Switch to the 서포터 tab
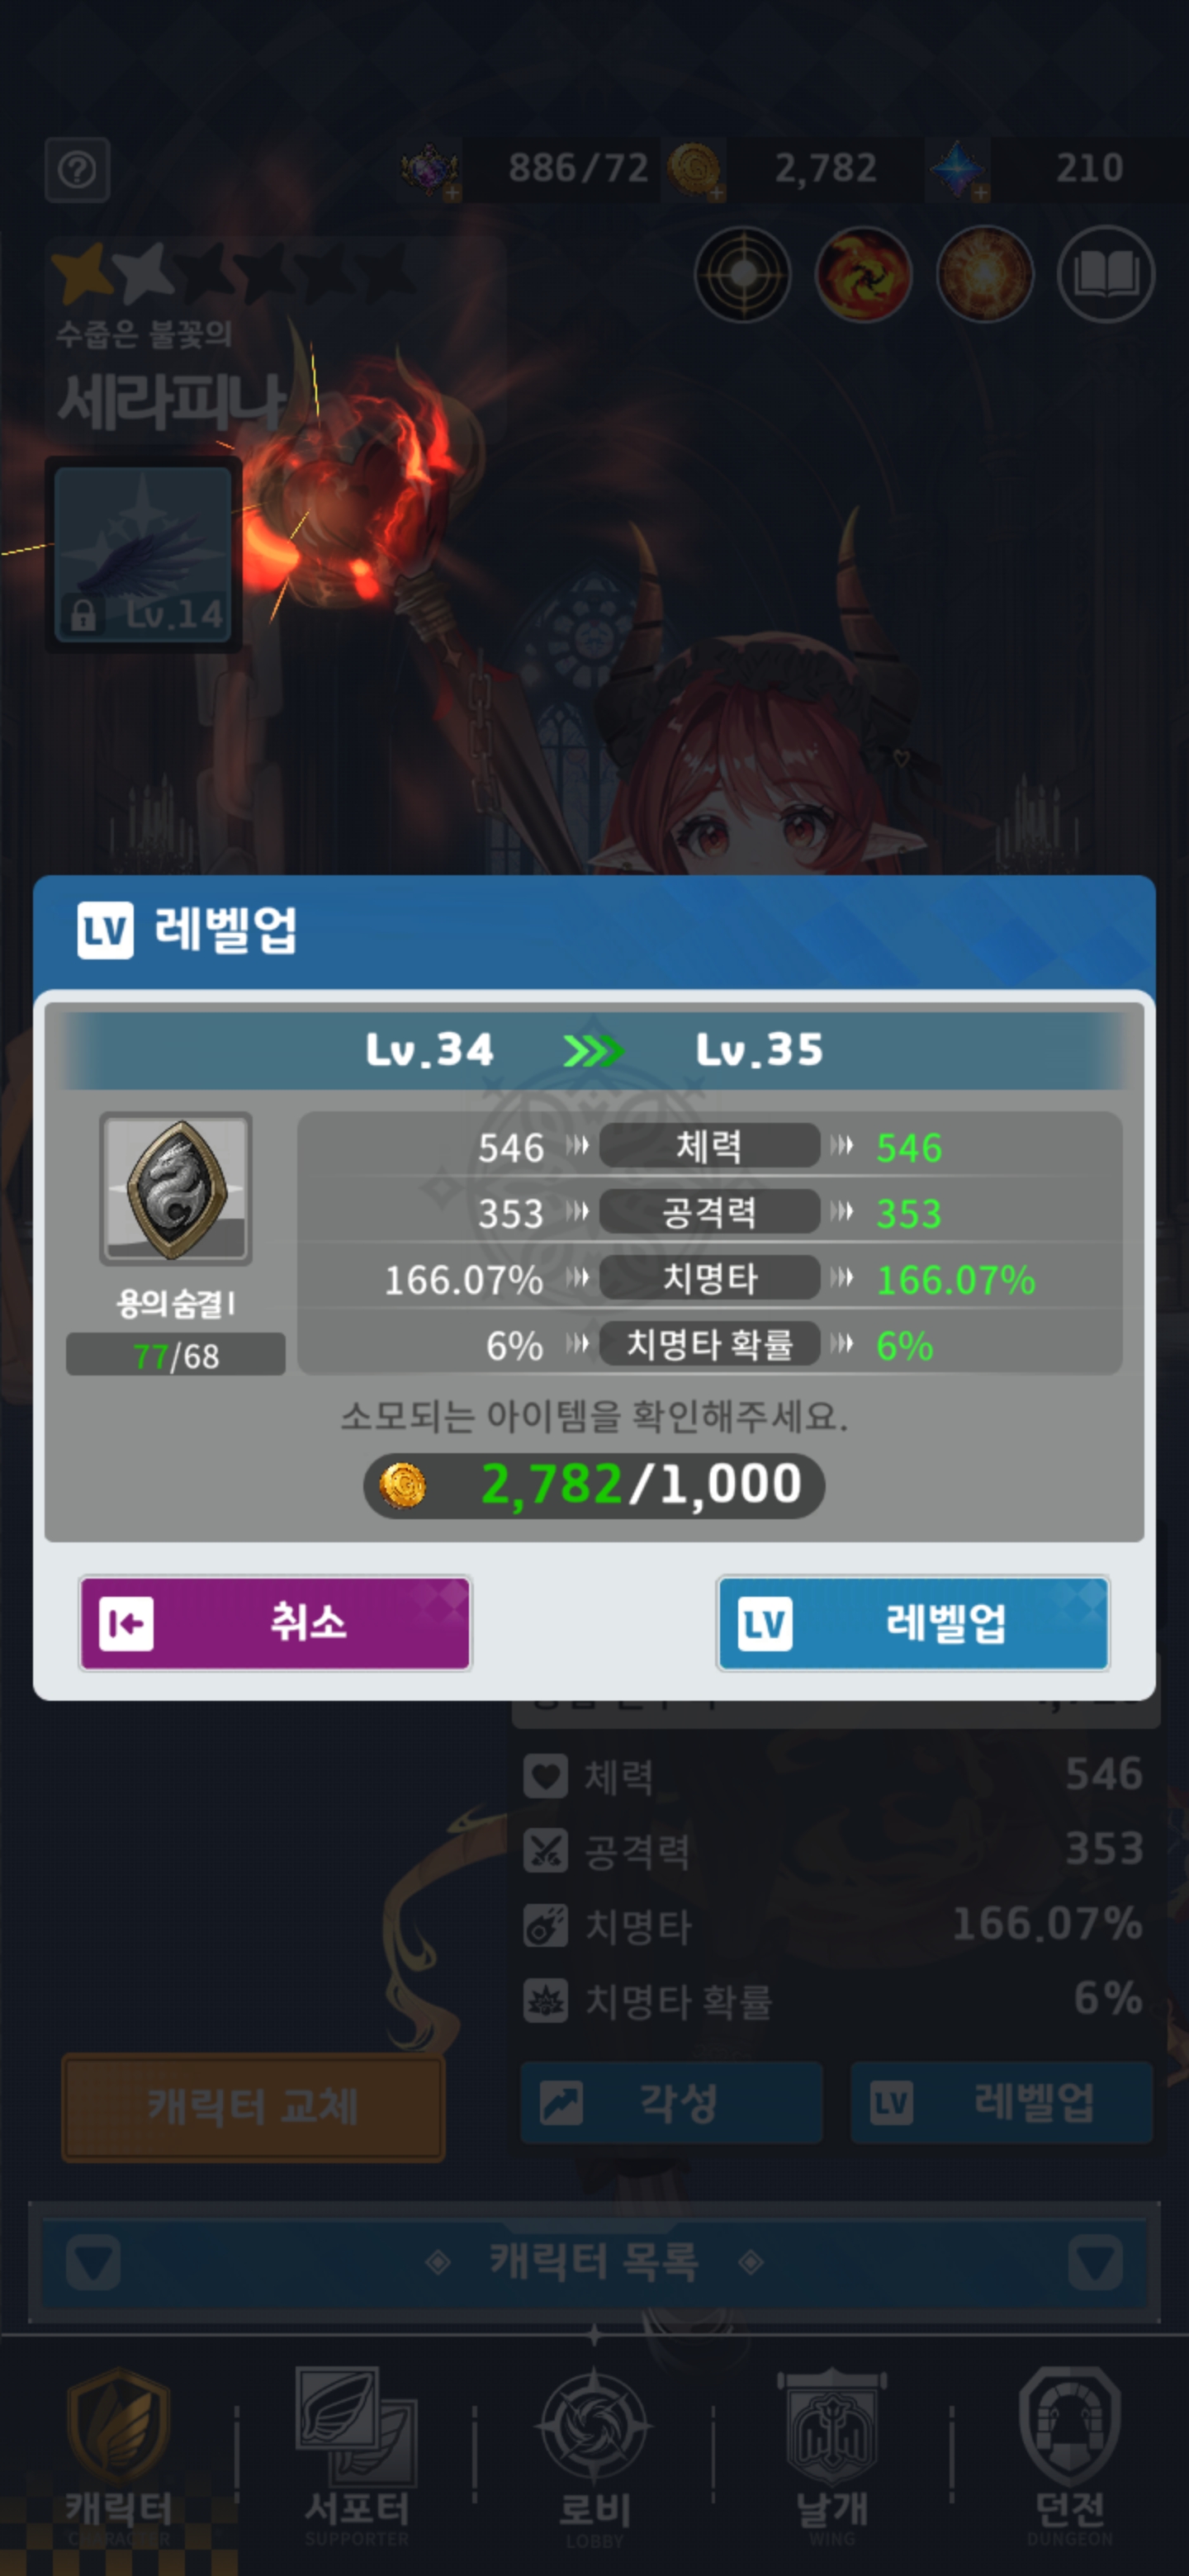Image resolution: width=1189 pixels, height=2576 pixels. 357,2455
